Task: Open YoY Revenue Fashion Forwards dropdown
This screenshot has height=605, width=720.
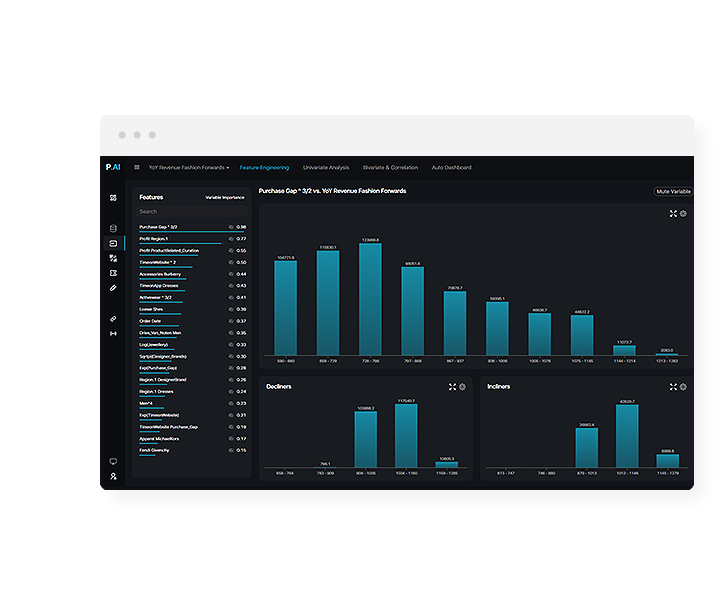Action: pyautogui.click(x=189, y=168)
